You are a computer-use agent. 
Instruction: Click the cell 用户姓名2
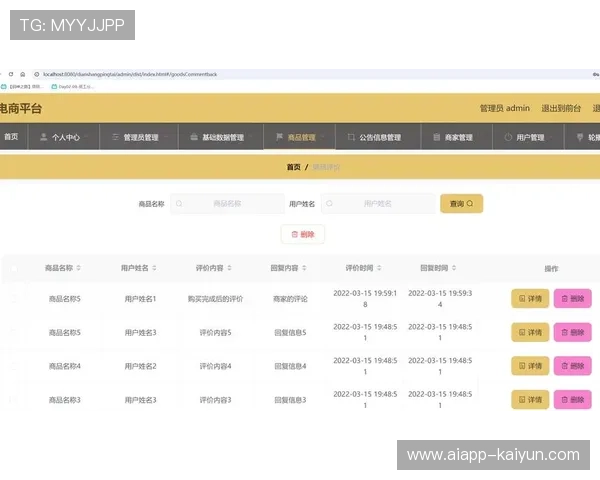click(x=140, y=366)
